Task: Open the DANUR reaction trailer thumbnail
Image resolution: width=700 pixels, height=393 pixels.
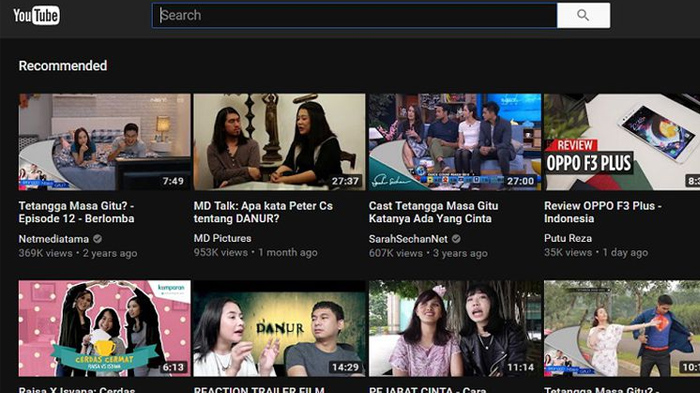Action: coord(279,328)
